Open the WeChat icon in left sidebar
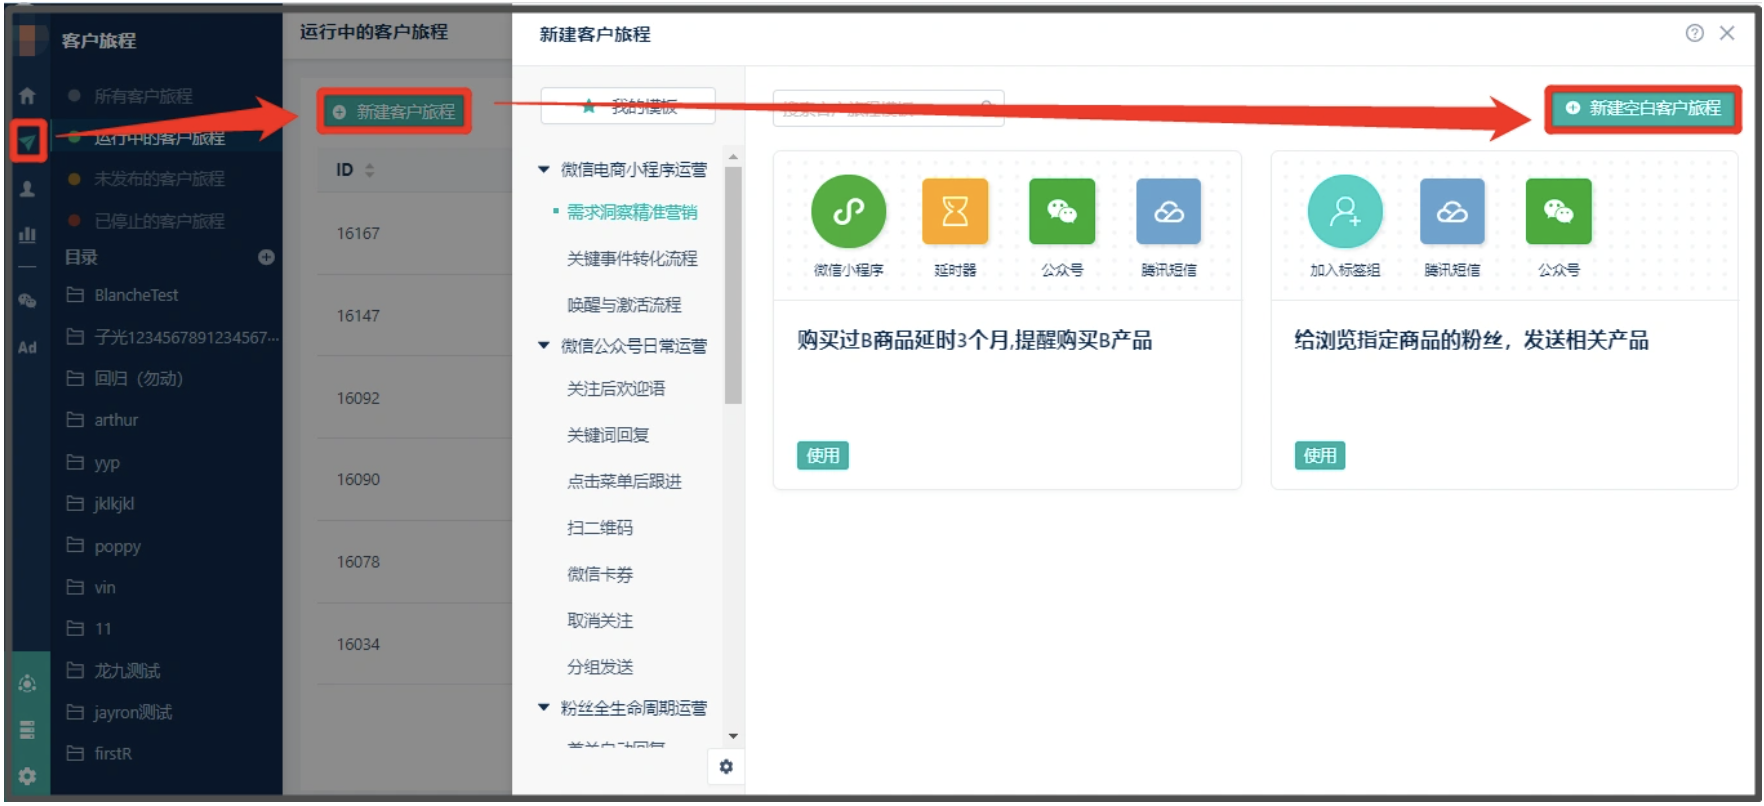Image resolution: width=1764 pixels, height=806 pixels. tap(27, 300)
